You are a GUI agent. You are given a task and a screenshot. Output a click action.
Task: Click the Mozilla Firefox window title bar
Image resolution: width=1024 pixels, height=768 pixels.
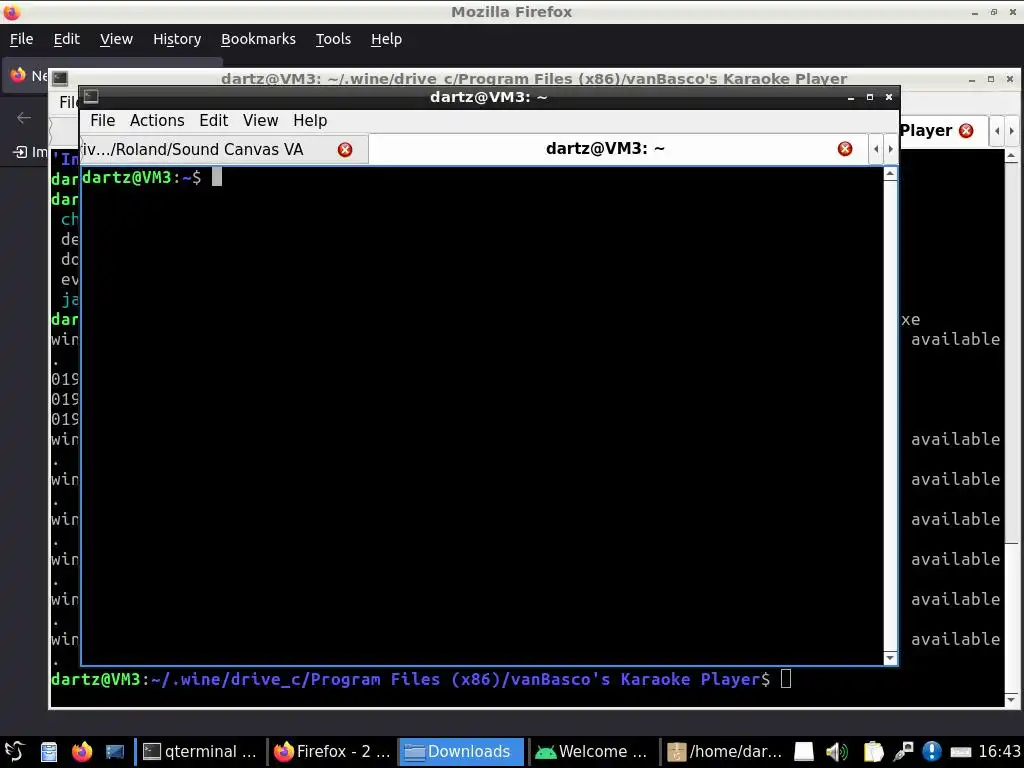pos(511,12)
